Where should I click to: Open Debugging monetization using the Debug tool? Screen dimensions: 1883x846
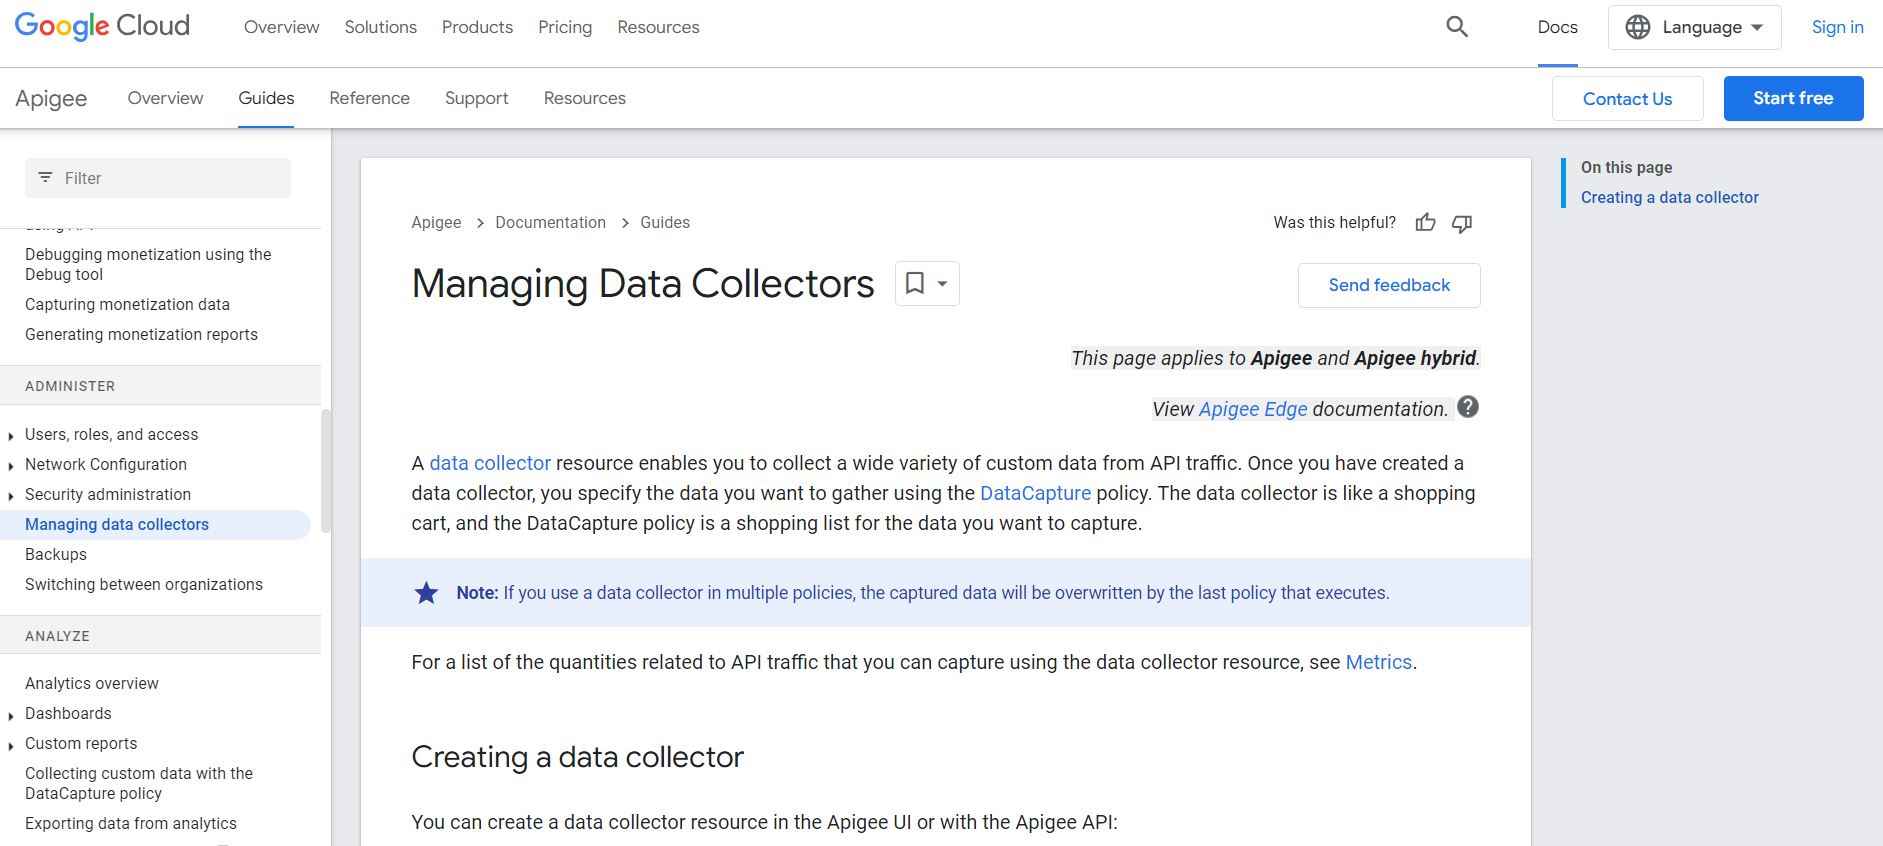point(148,264)
